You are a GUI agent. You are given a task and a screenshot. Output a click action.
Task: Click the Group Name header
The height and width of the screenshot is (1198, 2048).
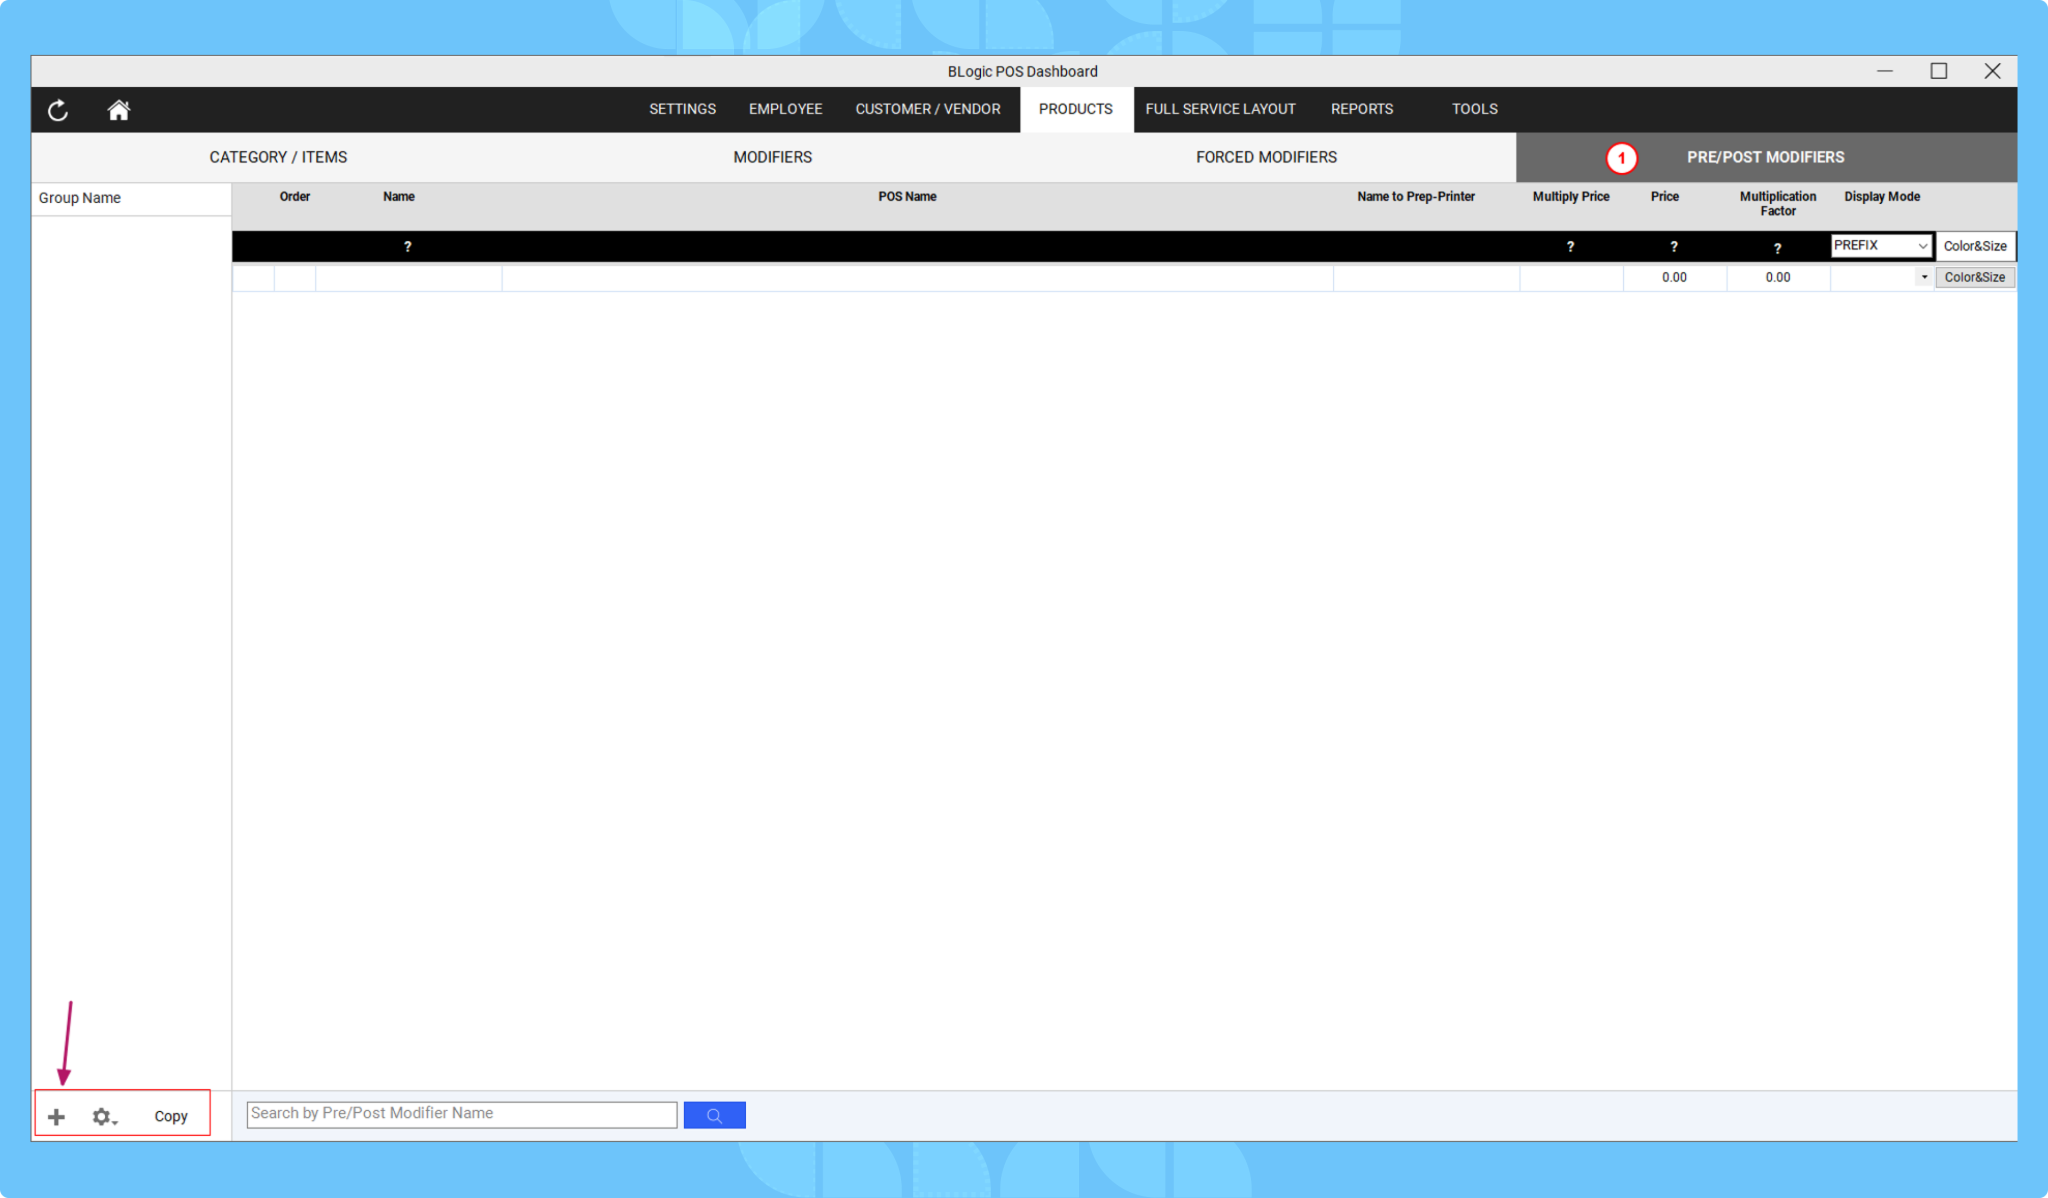coord(80,198)
